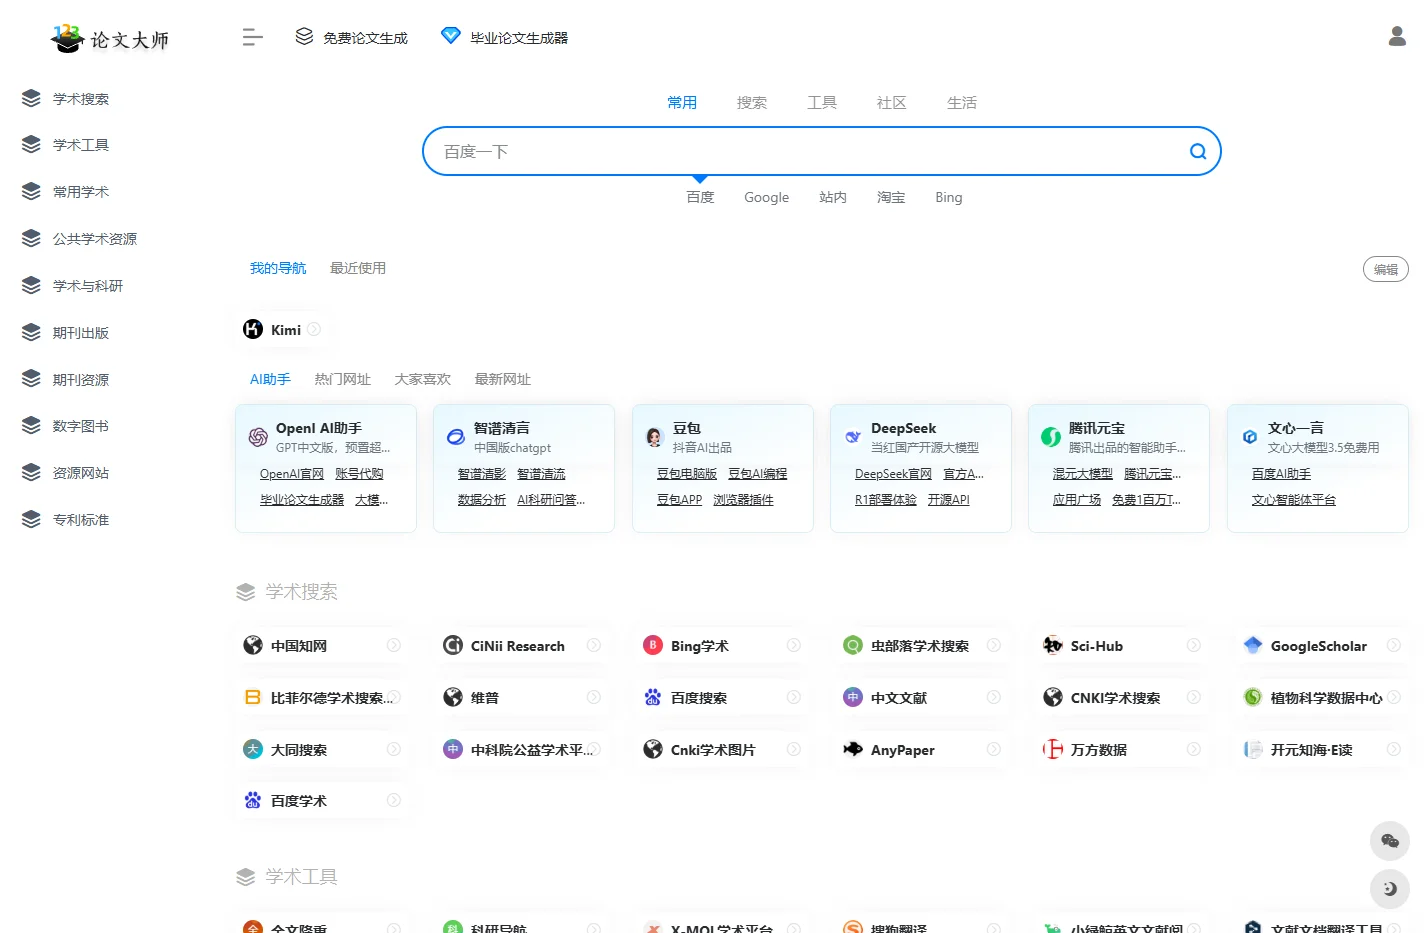Image resolution: width=1424 pixels, height=933 pixels.
Task: Switch to the 搜索 search category tab
Action: (x=752, y=102)
